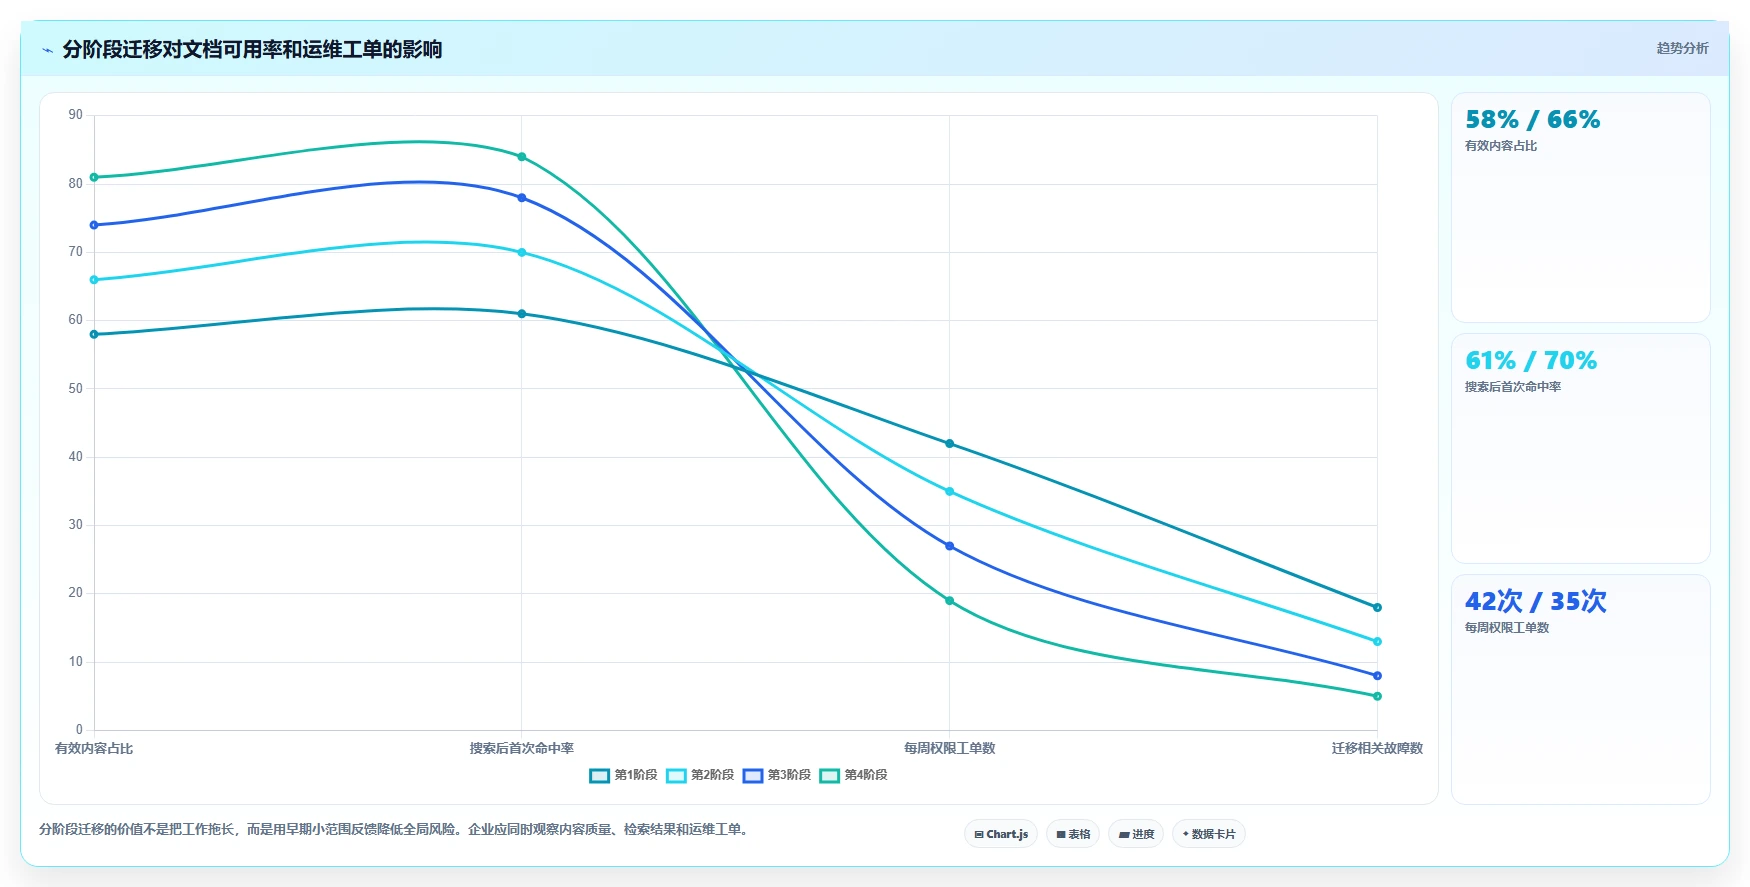The image size is (1750, 887).
Task: Click 第4阶段 data point at 每周权限工单数 (19)
Action: point(950,601)
